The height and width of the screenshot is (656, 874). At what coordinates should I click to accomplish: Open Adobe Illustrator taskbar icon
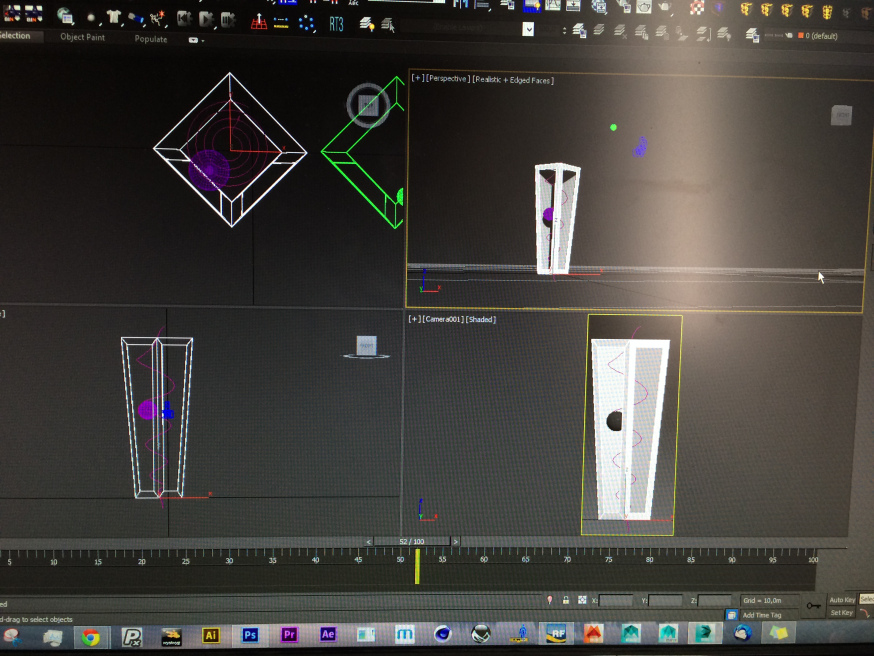pyautogui.click(x=210, y=635)
